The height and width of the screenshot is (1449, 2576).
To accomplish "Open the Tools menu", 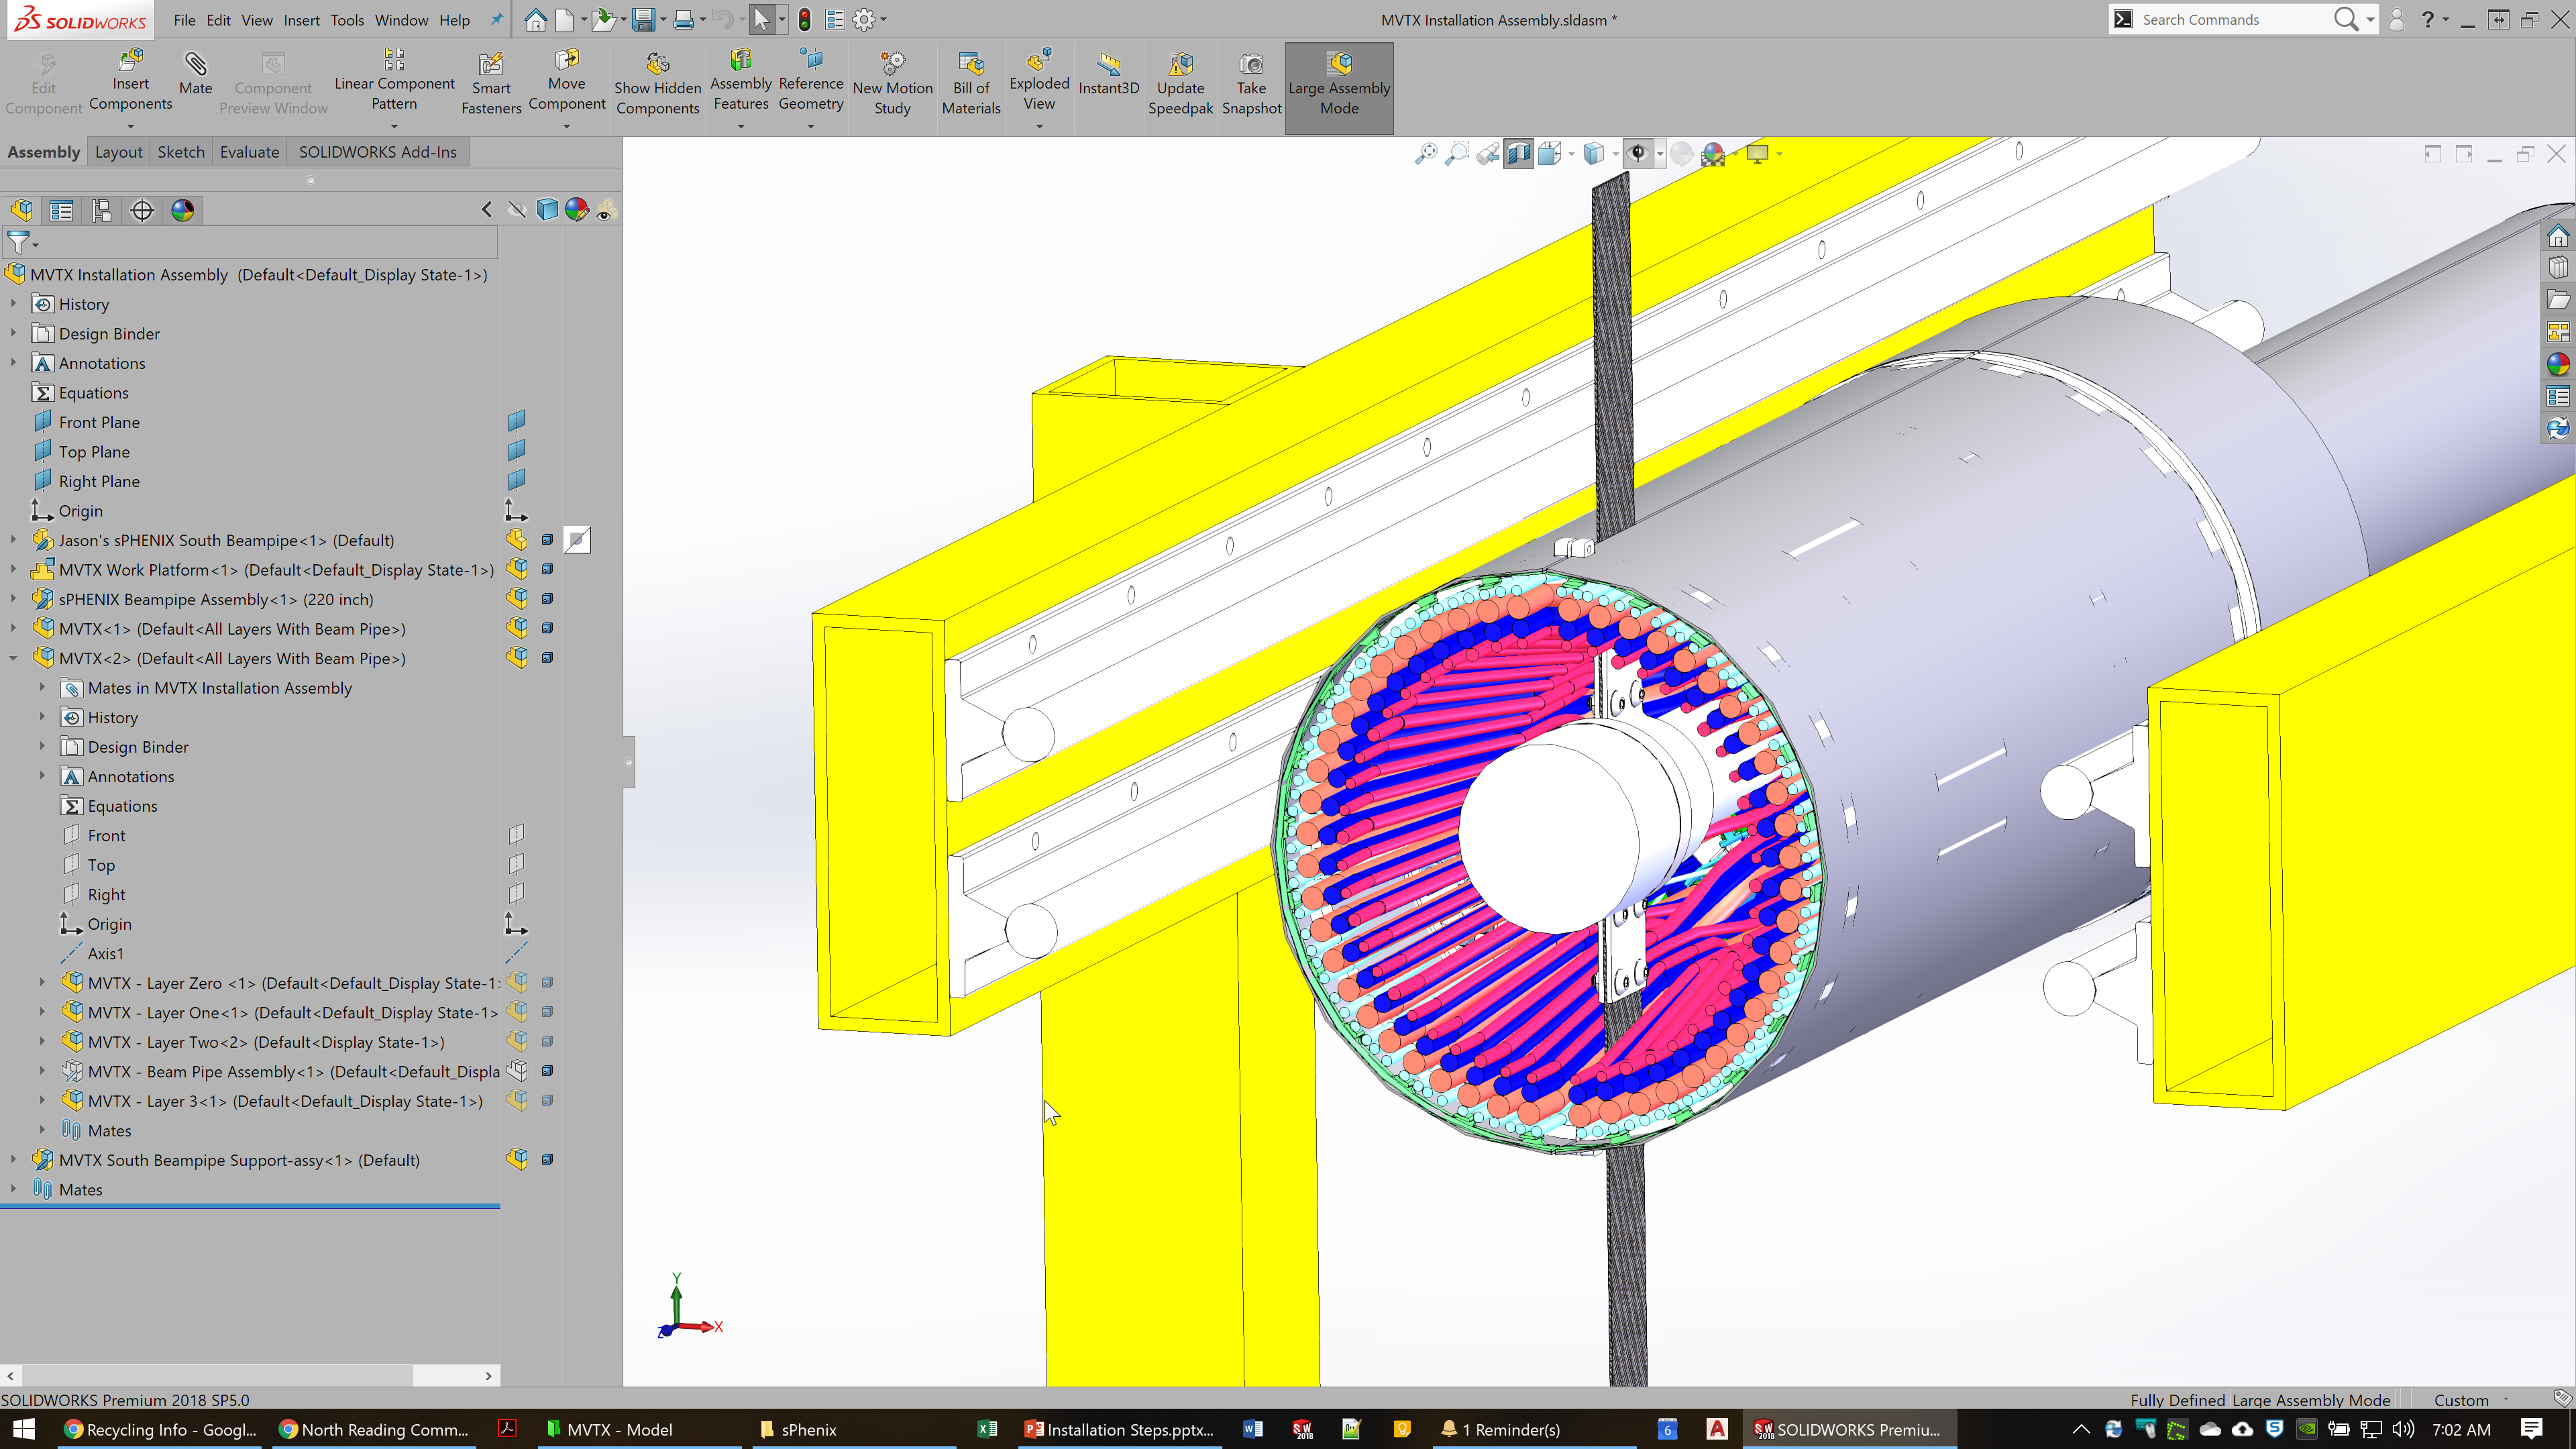I will point(347,20).
